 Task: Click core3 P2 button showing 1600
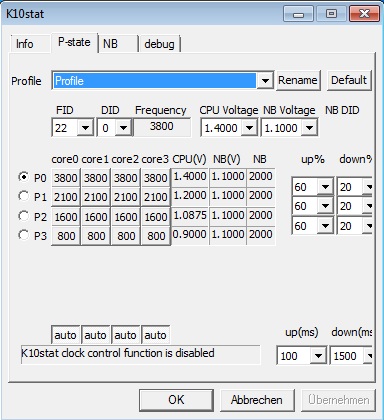(156, 217)
